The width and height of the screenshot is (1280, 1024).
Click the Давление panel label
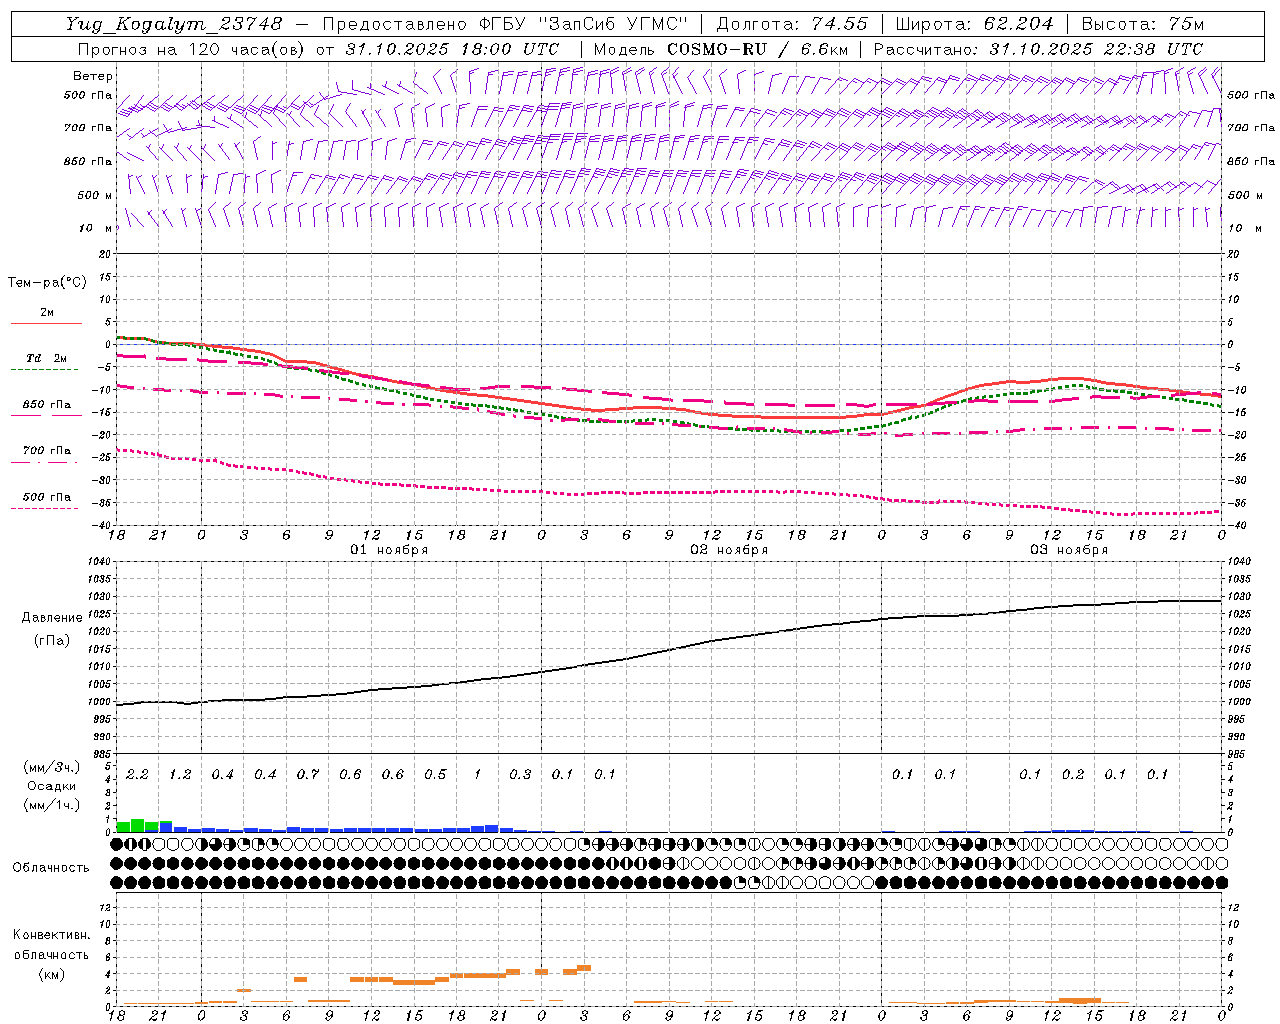(x=52, y=618)
